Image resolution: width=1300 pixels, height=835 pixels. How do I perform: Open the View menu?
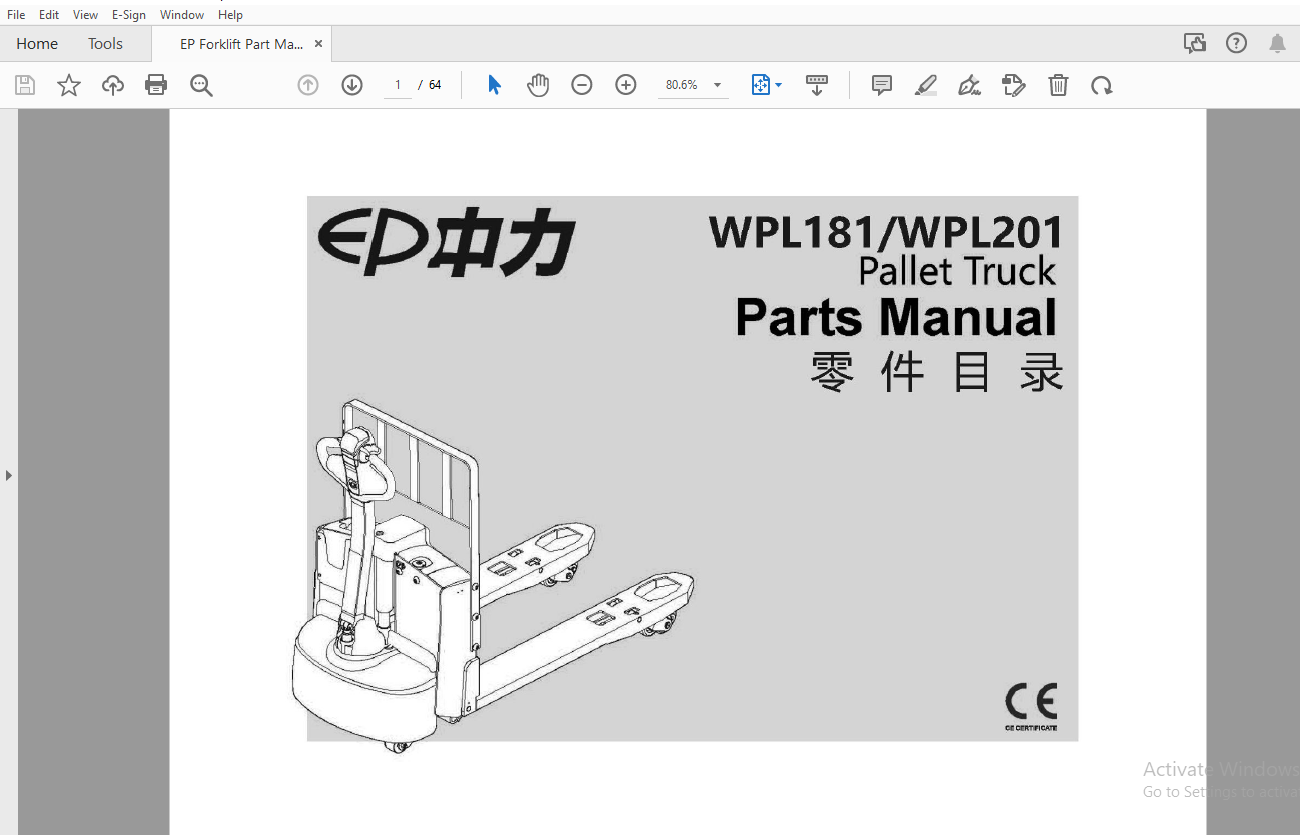86,15
